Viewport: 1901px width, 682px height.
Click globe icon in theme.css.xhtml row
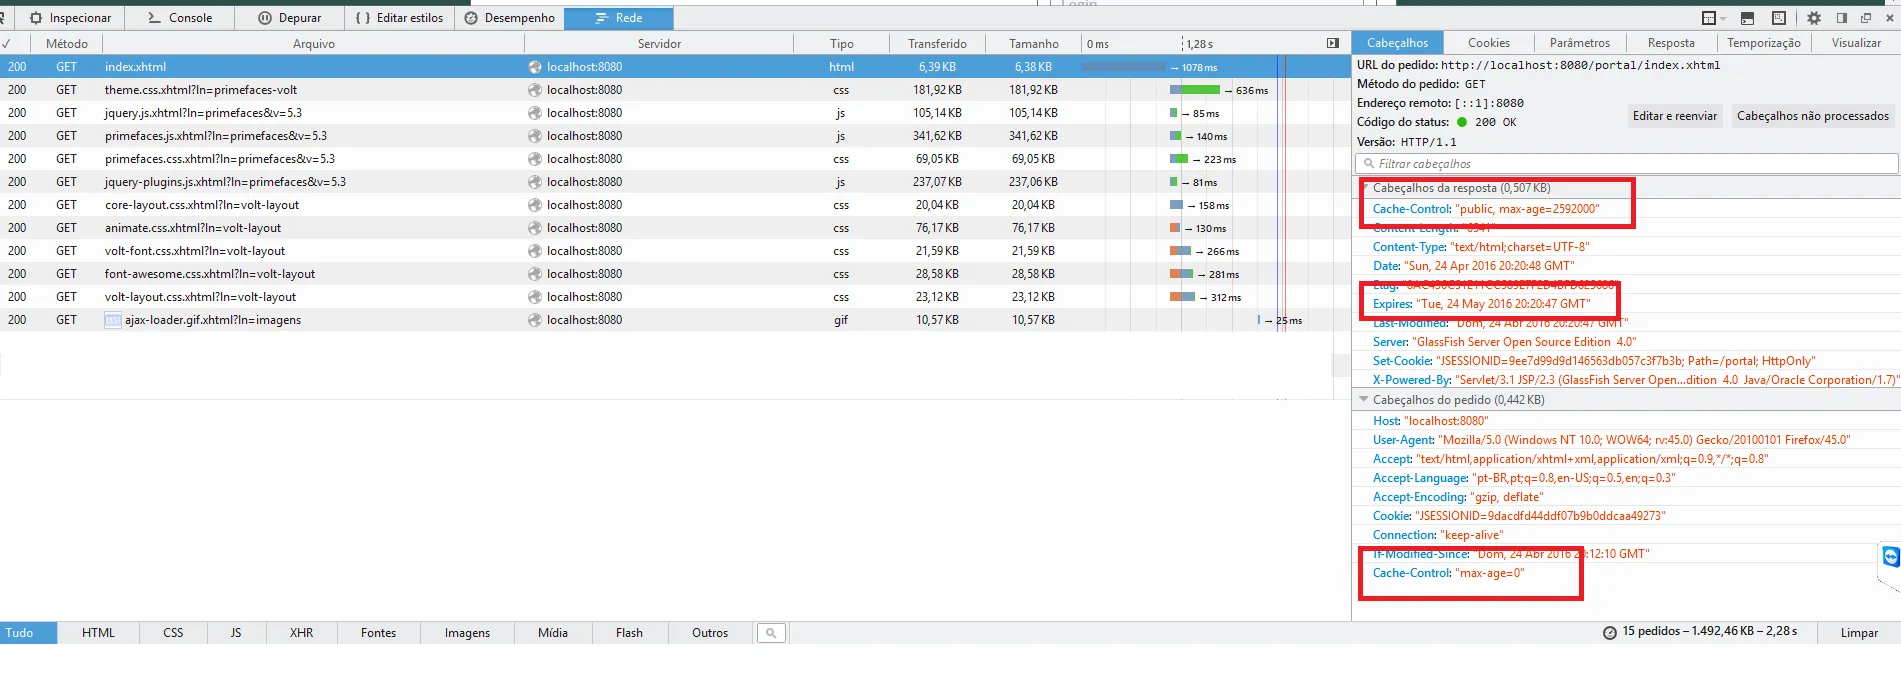(x=535, y=90)
